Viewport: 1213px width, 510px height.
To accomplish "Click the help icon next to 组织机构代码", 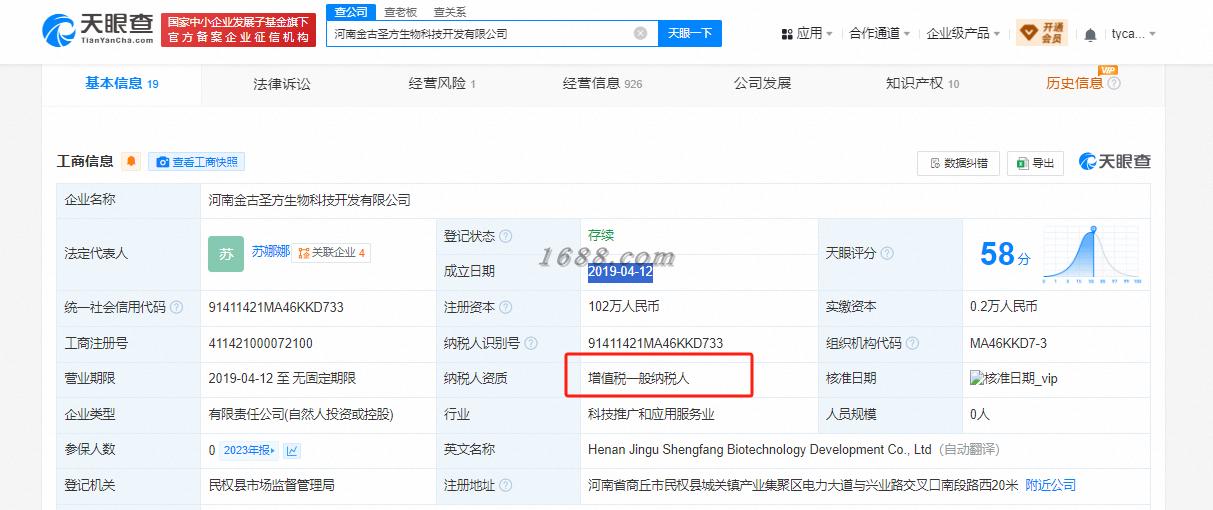I will (x=914, y=344).
